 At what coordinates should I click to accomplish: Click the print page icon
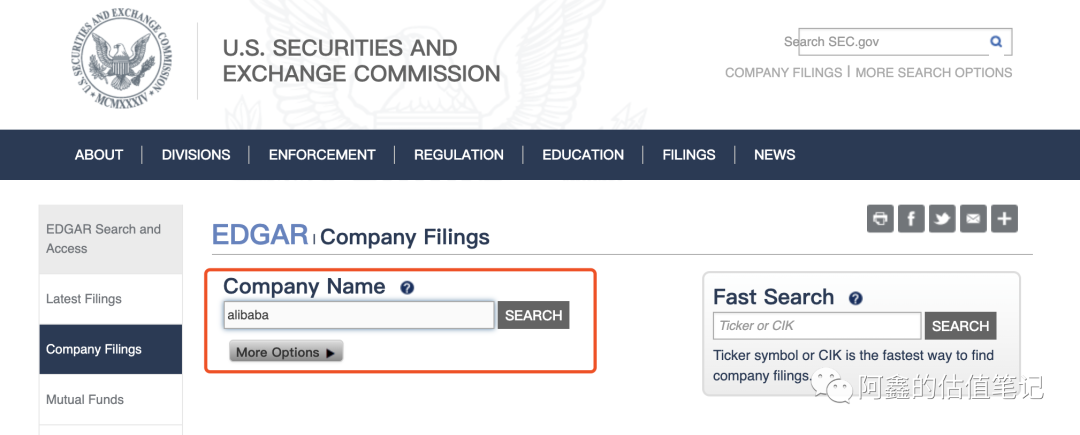(880, 219)
